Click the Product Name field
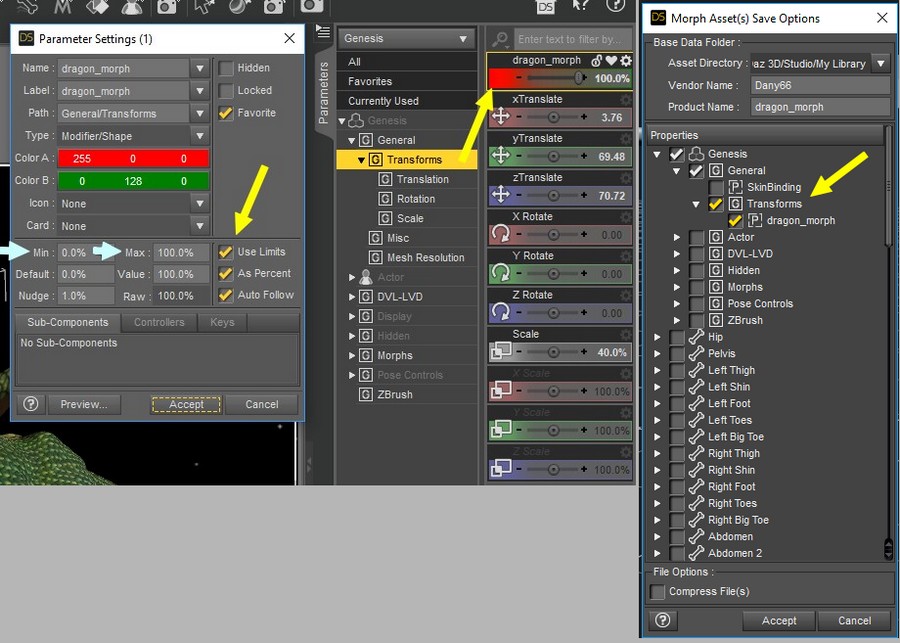 820,107
